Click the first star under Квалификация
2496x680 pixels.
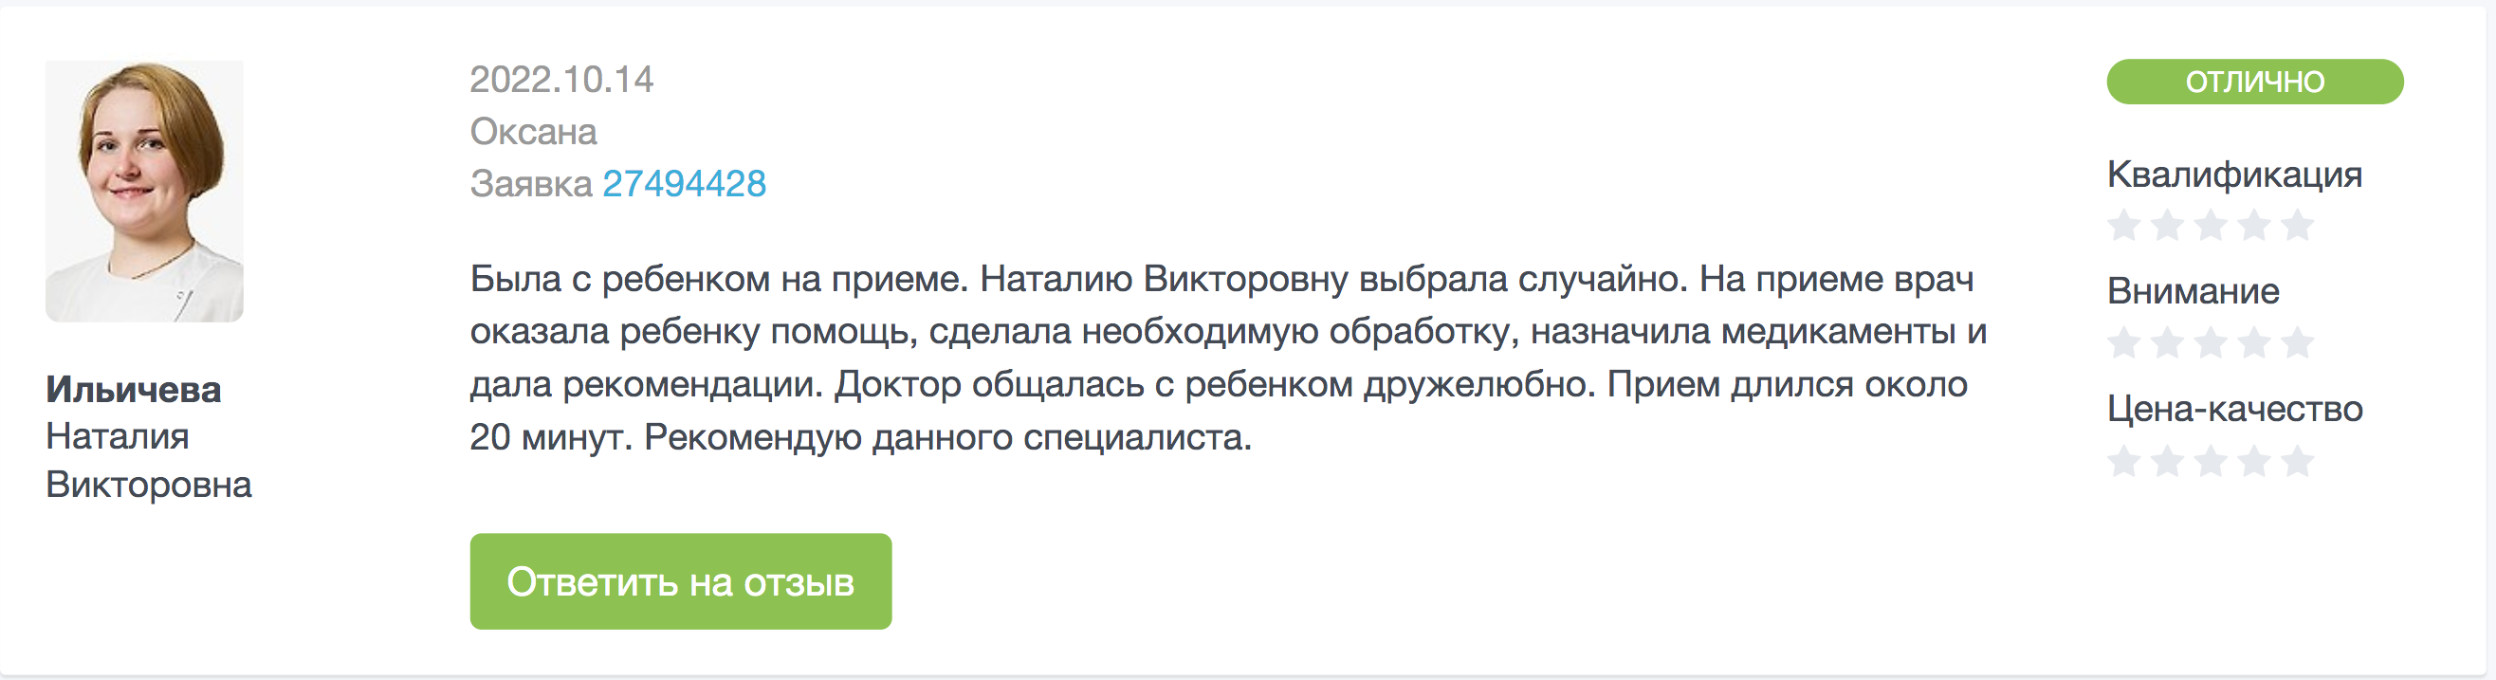[x=2122, y=225]
